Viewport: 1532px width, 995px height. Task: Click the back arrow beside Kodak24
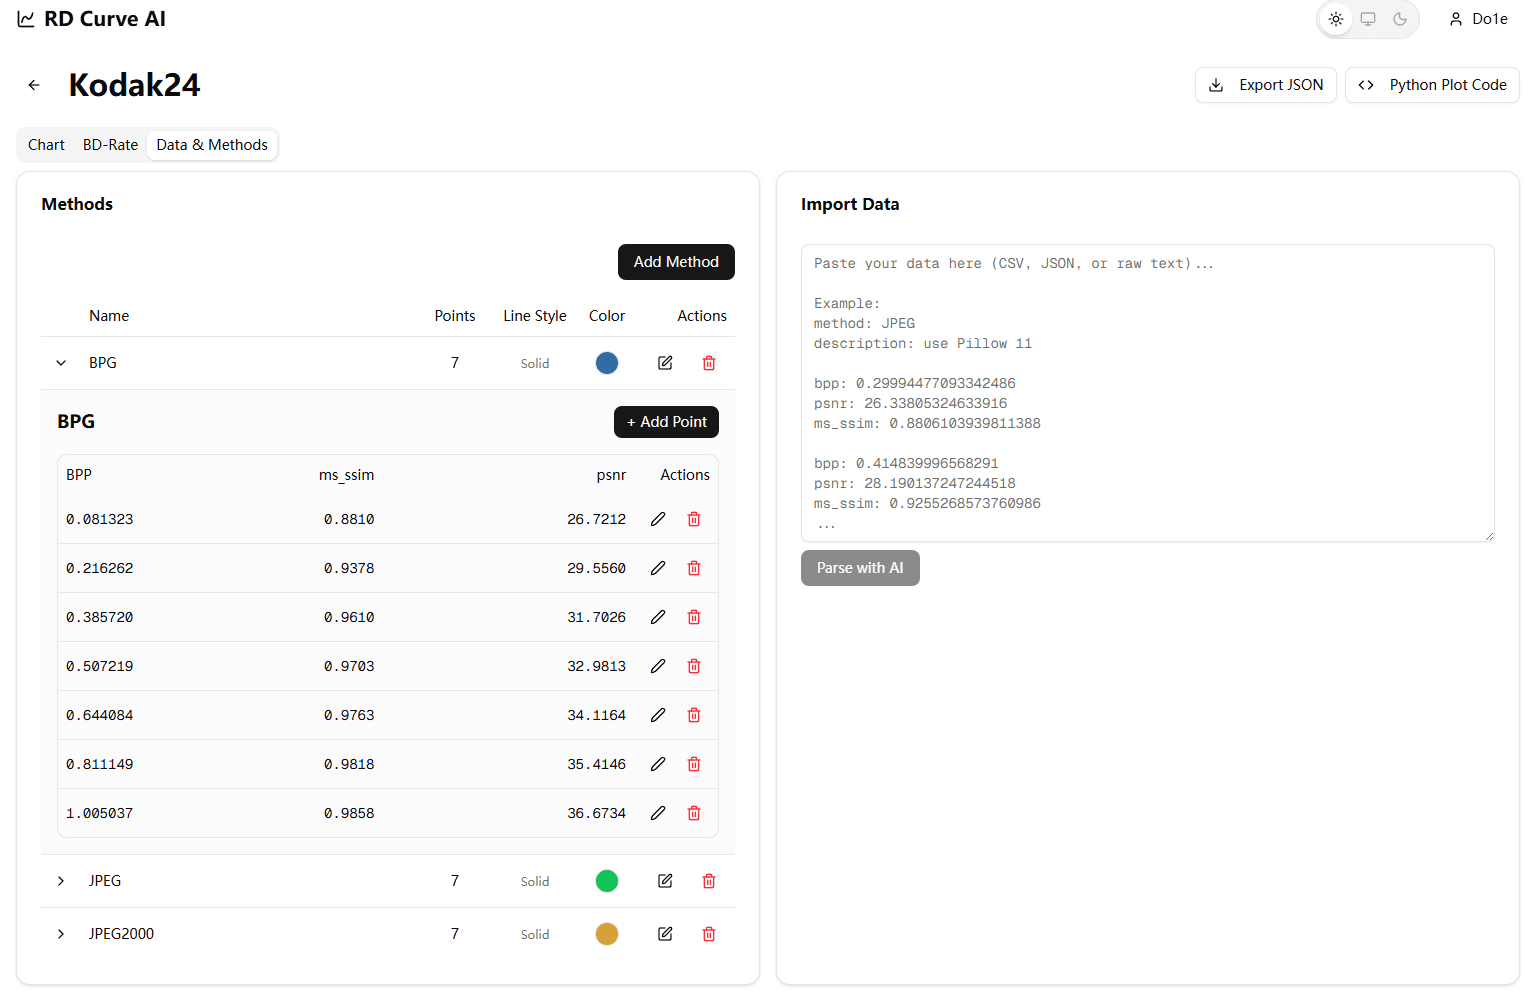click(34, 85)
